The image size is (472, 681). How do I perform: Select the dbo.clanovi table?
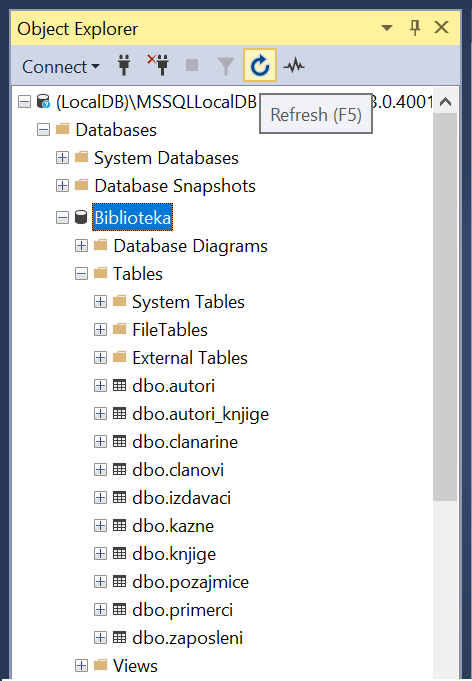click(x=178, y=469)
